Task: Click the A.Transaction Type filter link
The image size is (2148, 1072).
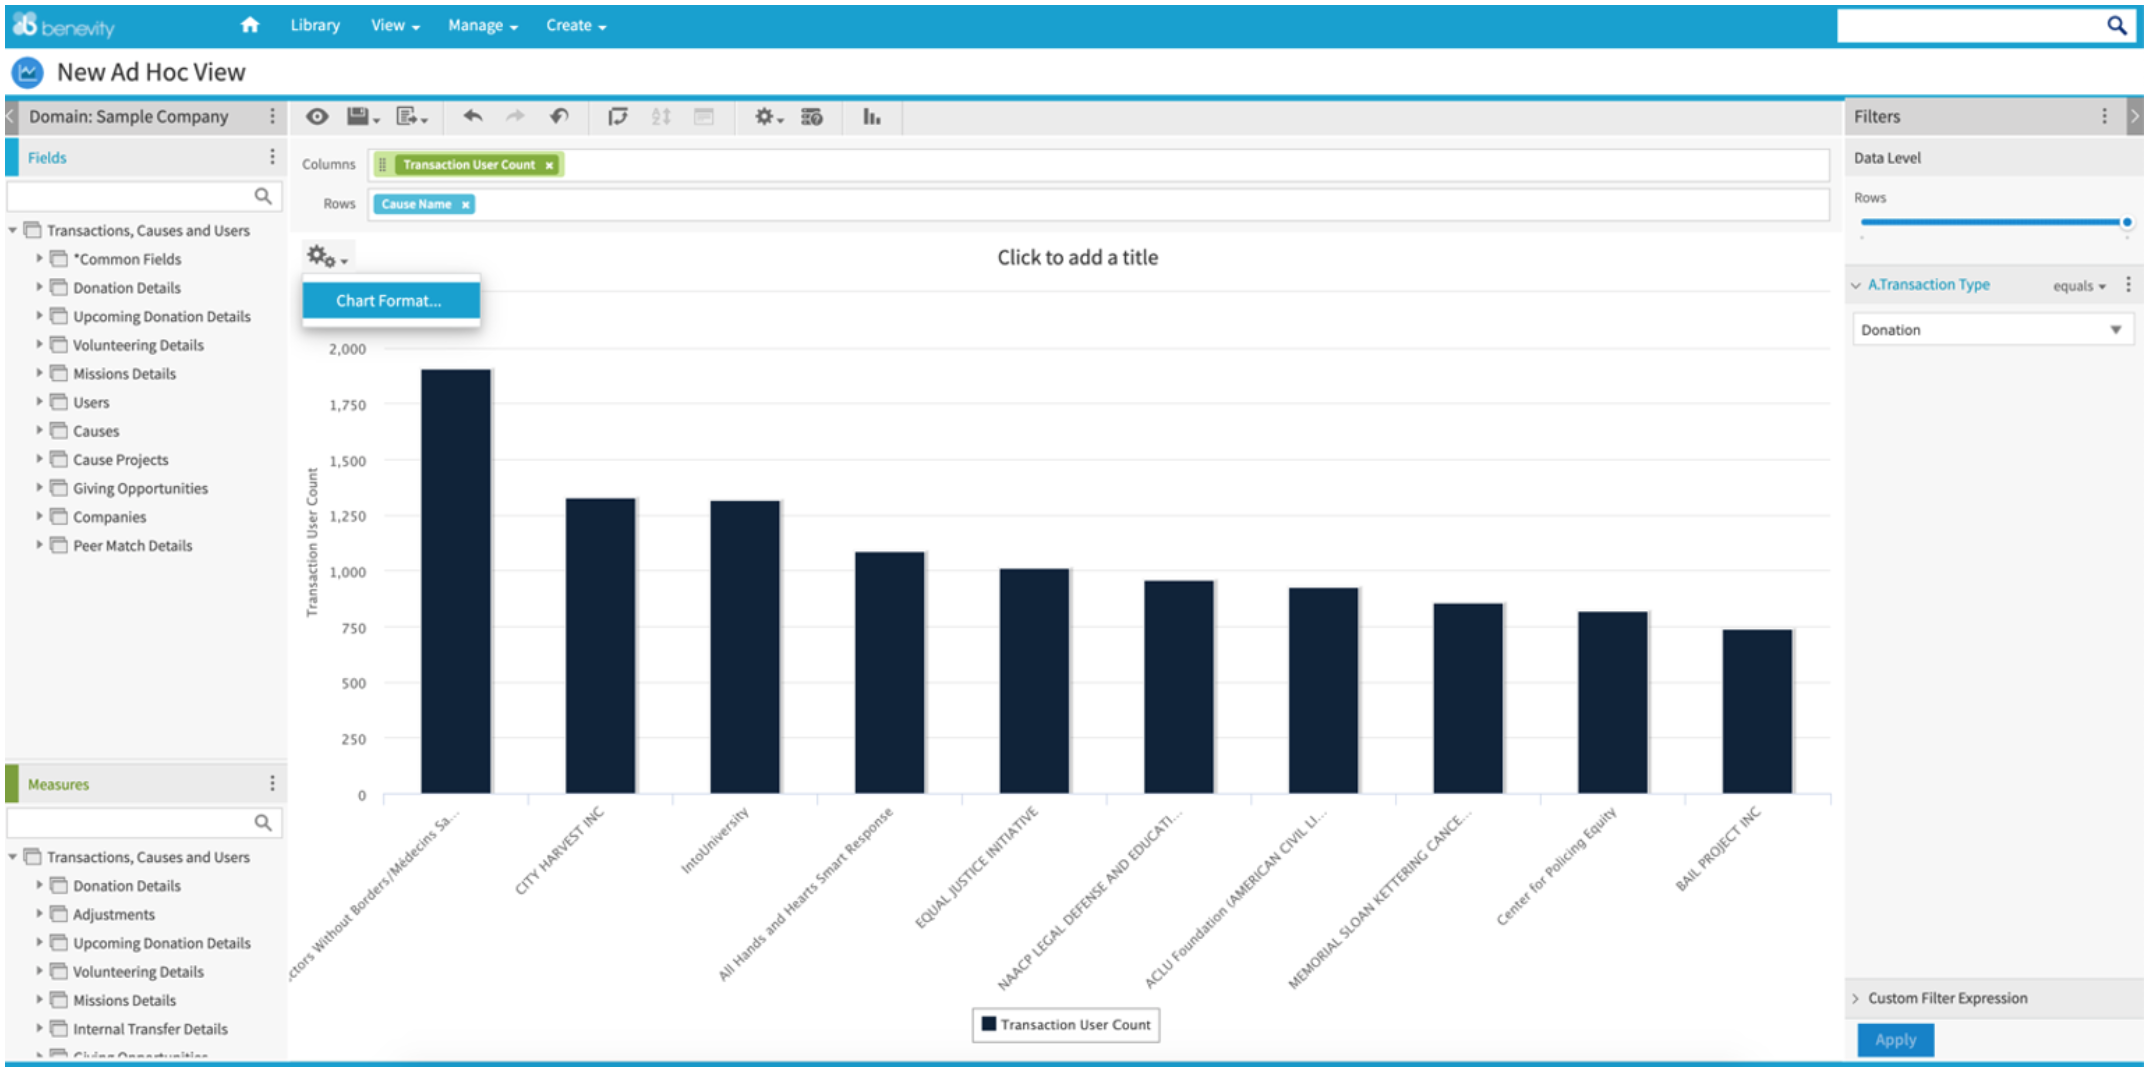Action: [1929, 285]
